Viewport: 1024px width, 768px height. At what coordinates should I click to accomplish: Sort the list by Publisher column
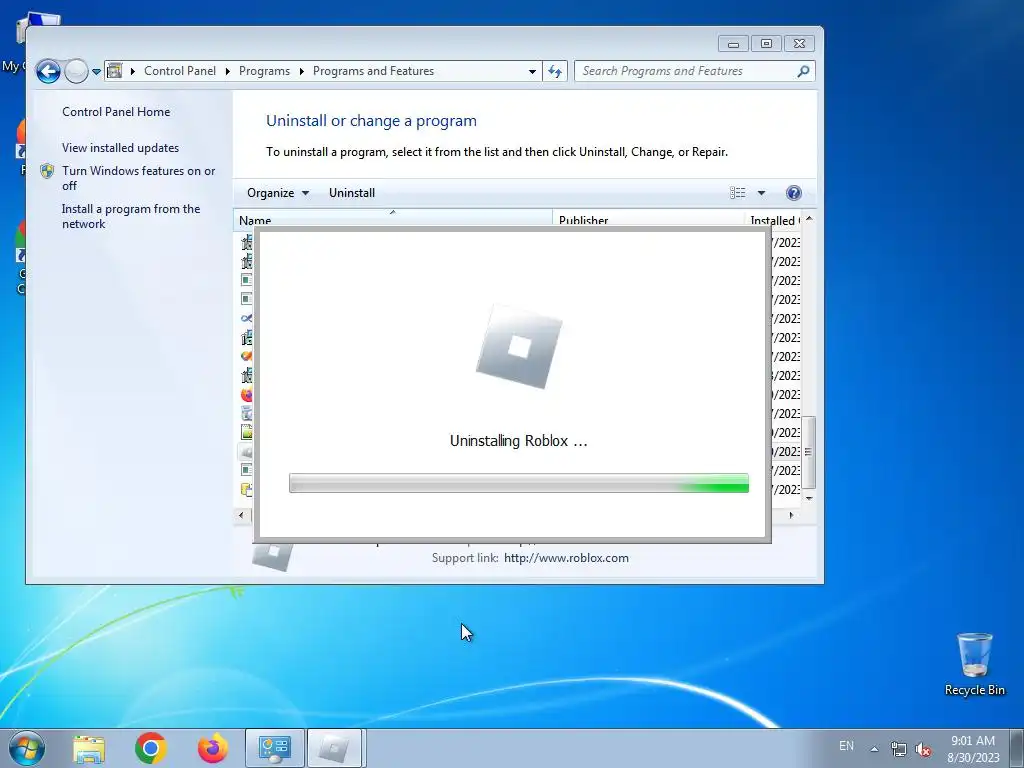click(x=648, y=219)
